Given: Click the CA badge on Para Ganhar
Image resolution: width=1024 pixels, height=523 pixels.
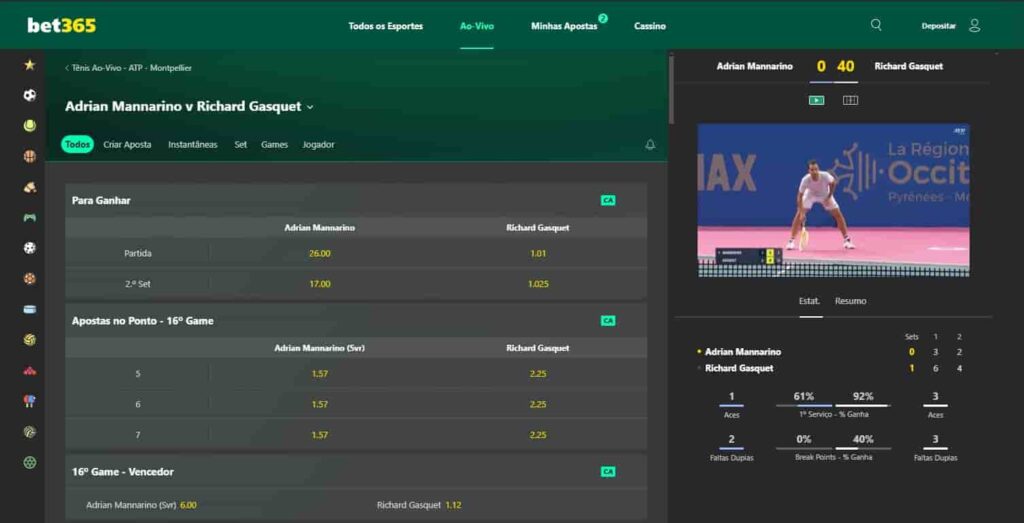Looking at the screenshot, I should pos(608,200).
